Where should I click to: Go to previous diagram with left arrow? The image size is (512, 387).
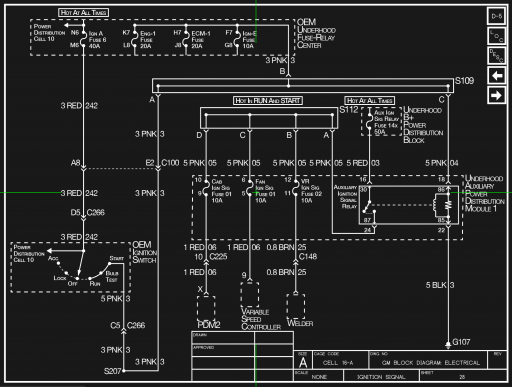(x=497, y=76)
